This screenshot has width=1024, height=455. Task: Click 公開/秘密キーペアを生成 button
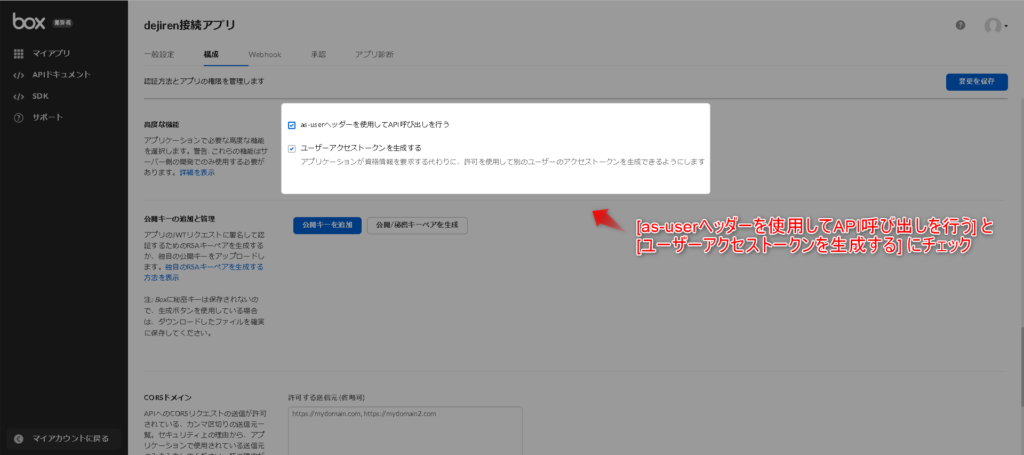tap(417, 225)
